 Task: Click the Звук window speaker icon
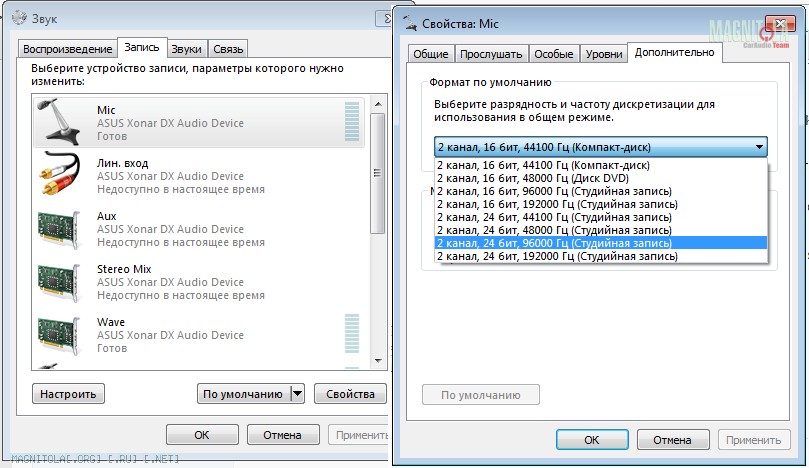[19, 18]
